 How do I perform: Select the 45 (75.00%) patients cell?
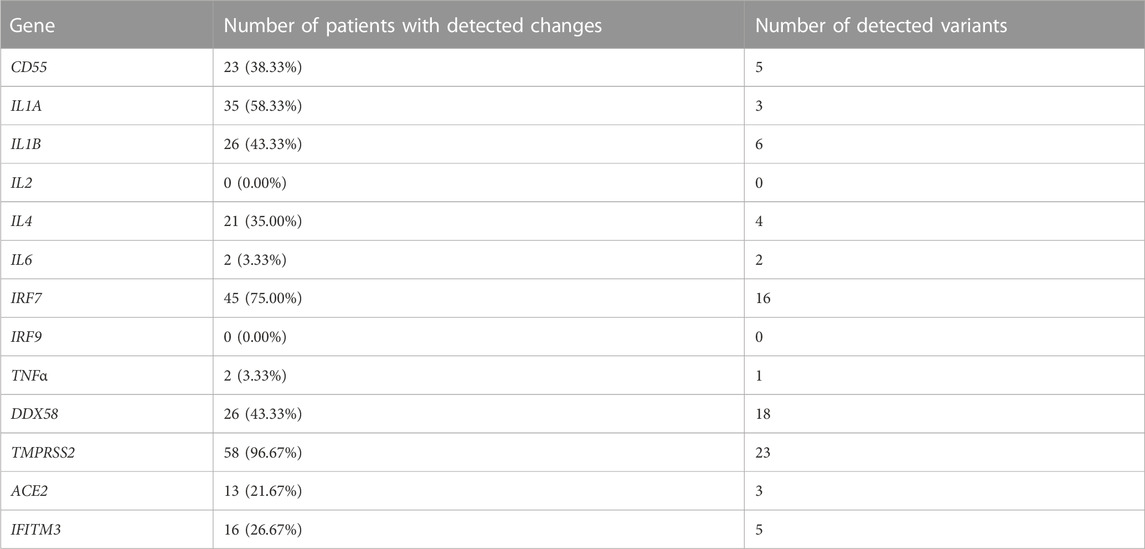click(264, 298)
